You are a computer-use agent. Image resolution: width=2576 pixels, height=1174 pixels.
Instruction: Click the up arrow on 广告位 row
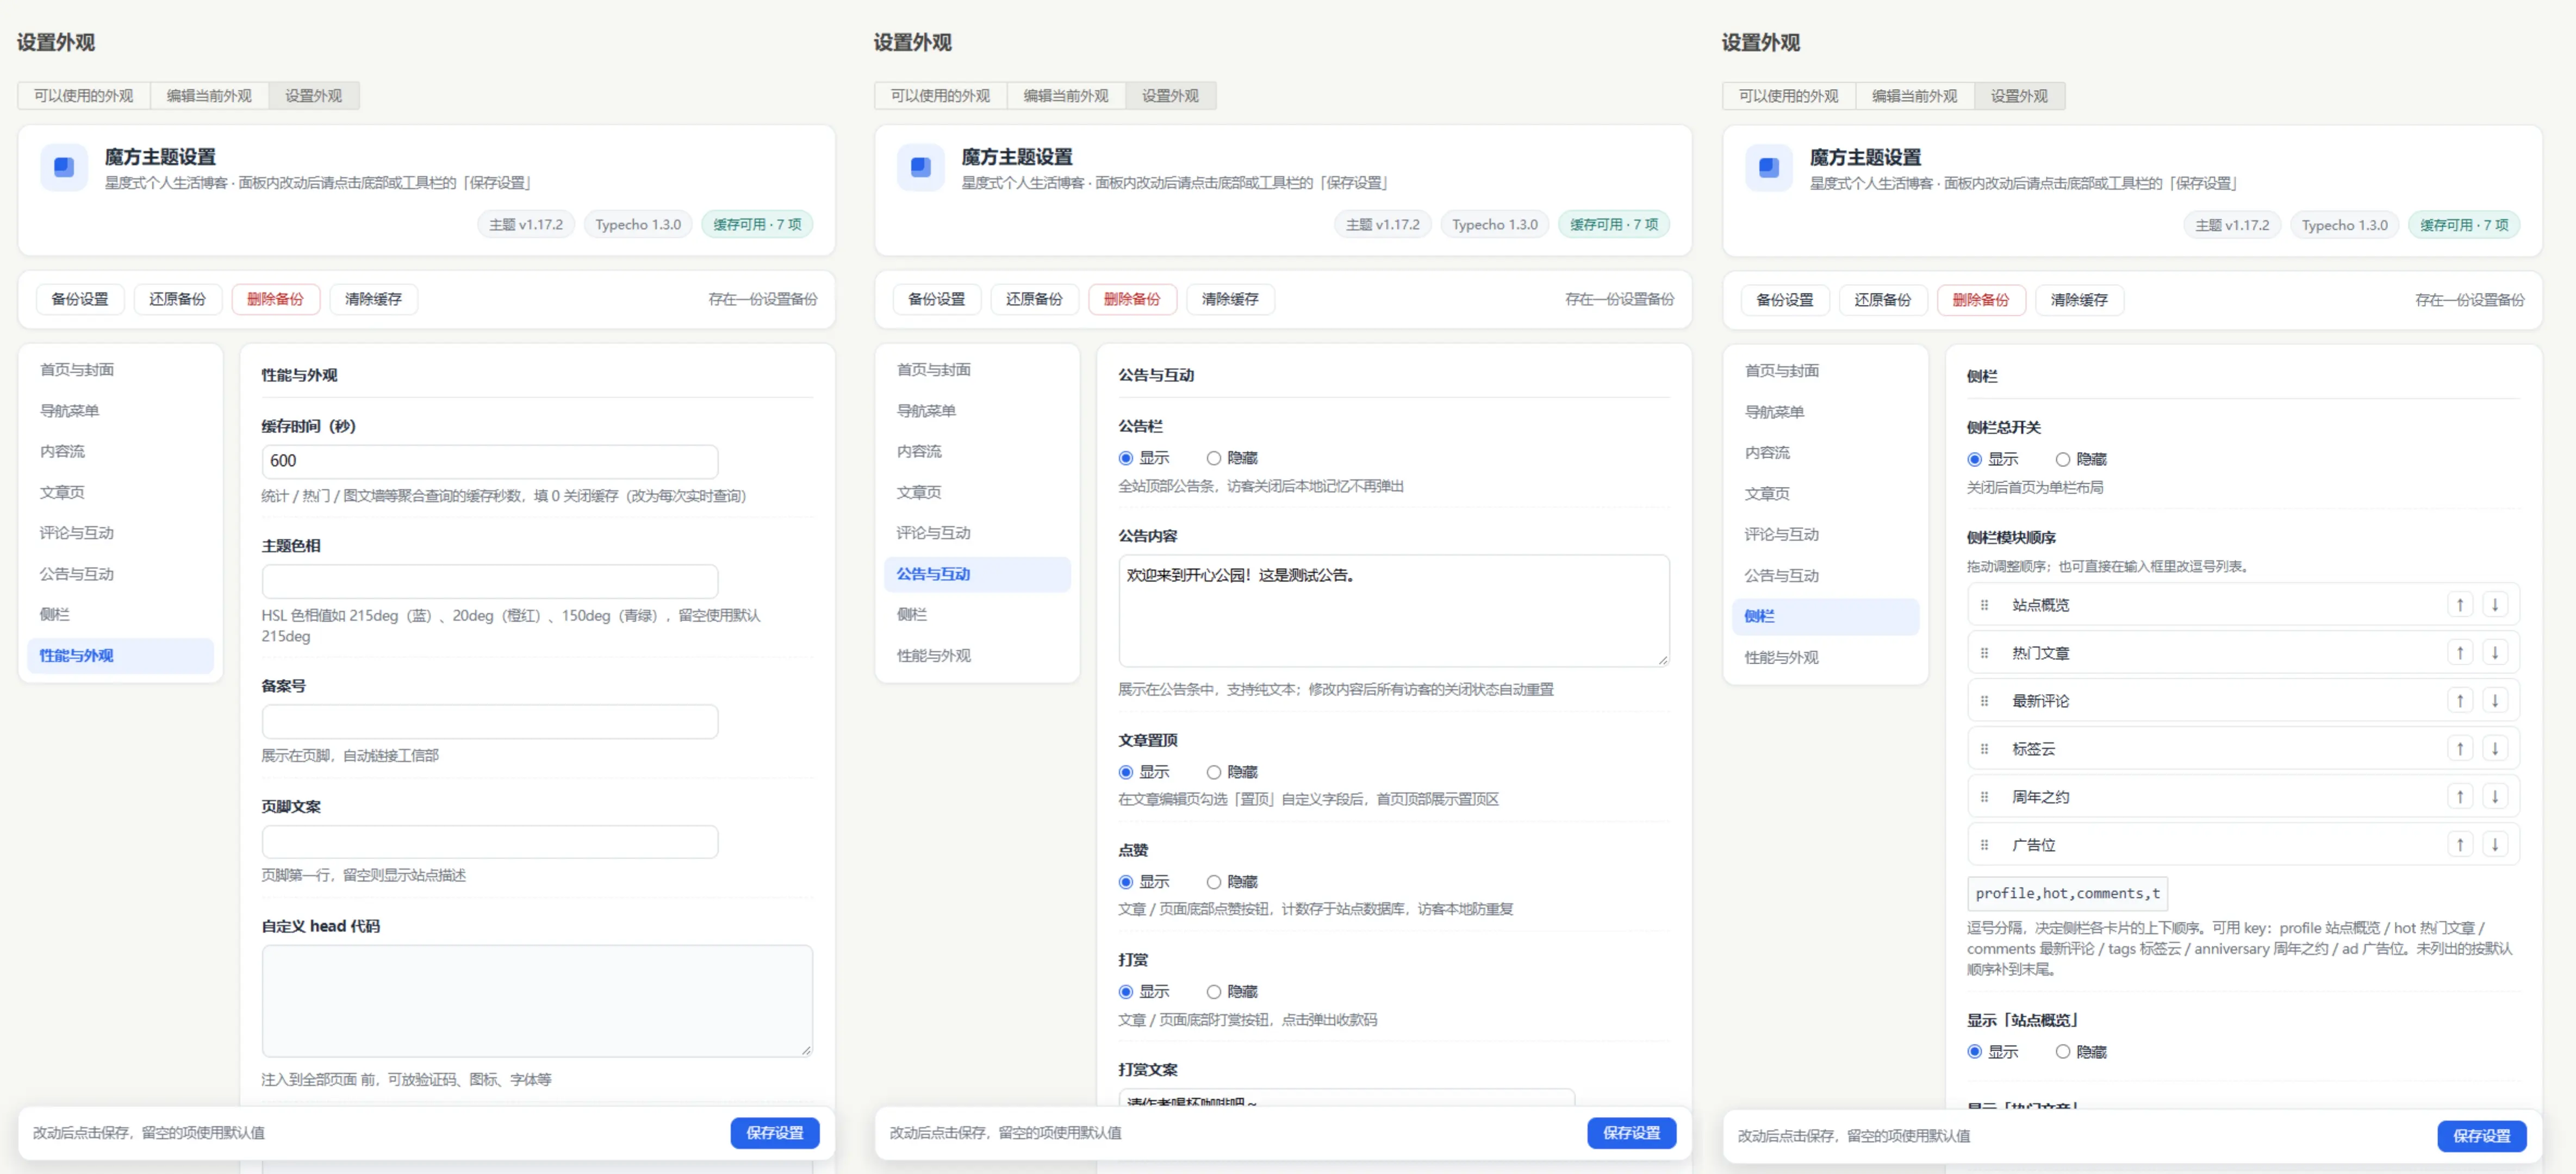(2459, 845)
